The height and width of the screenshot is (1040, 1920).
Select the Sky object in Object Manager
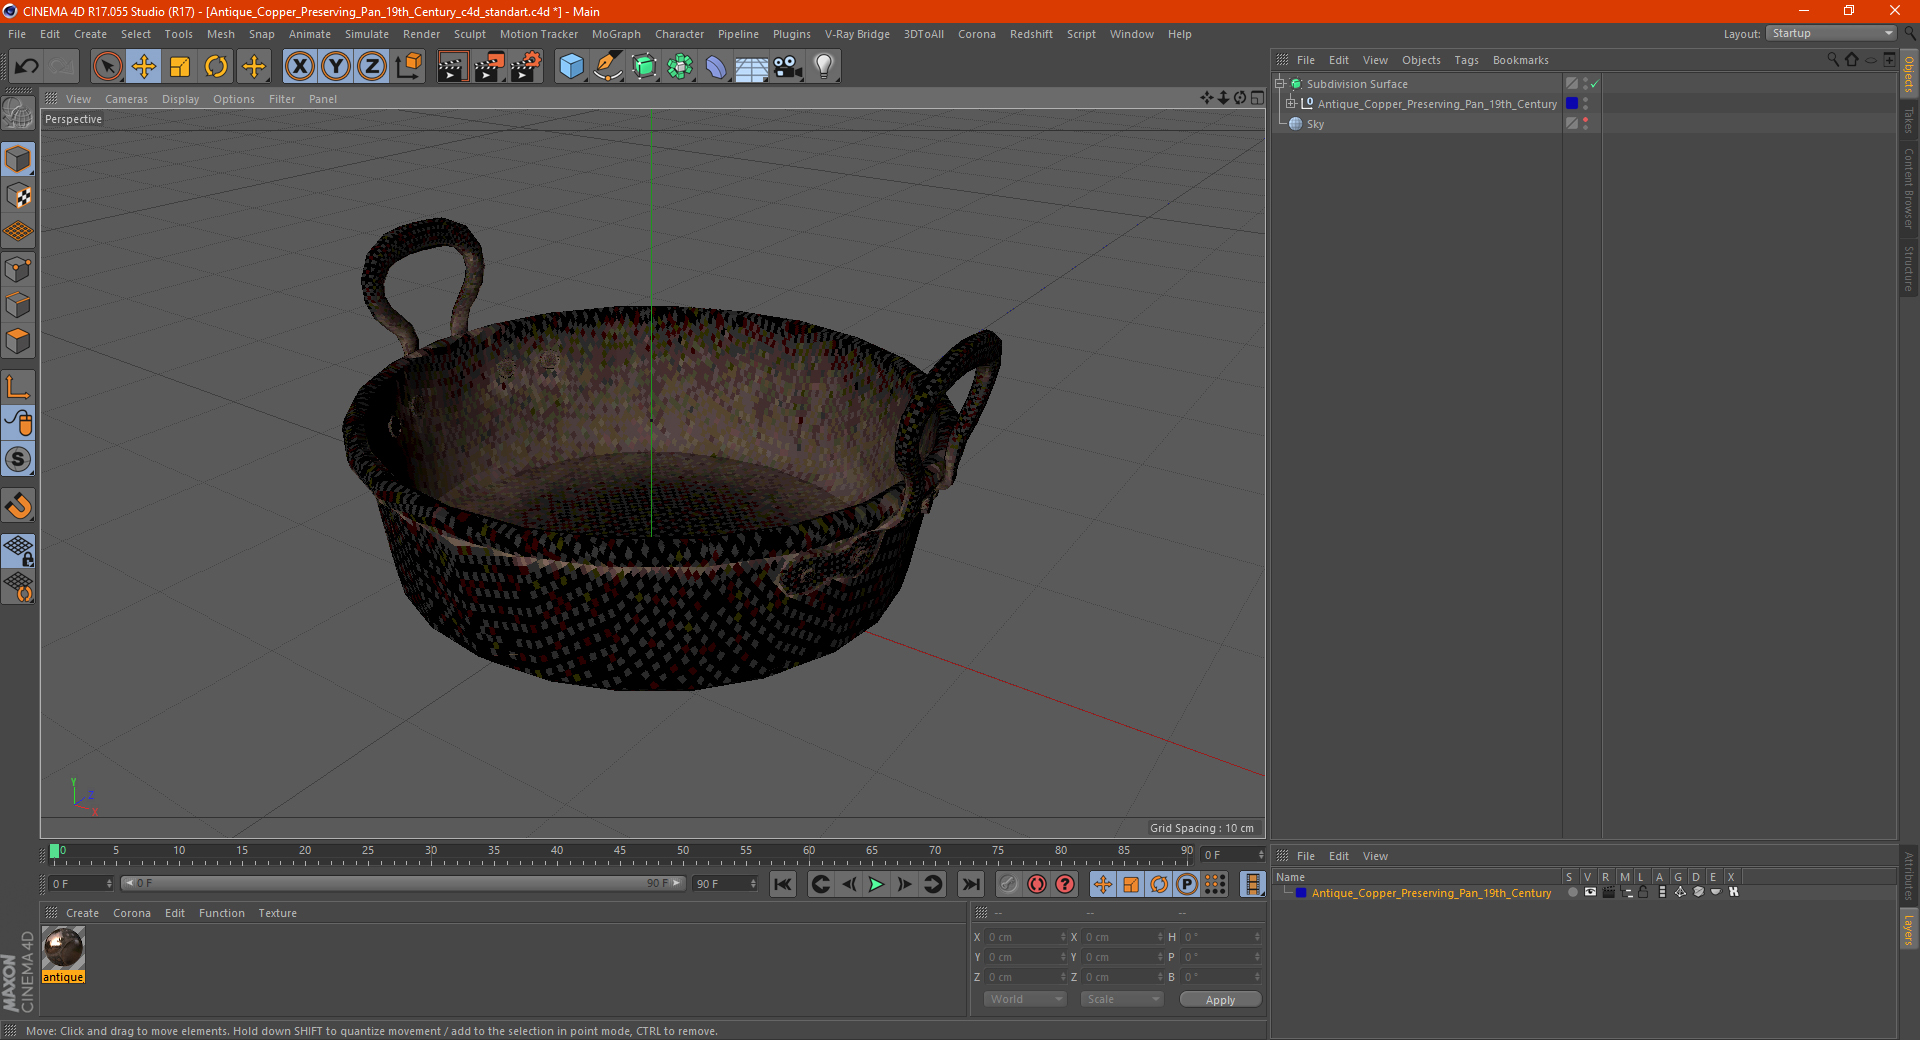(1315, 124)
